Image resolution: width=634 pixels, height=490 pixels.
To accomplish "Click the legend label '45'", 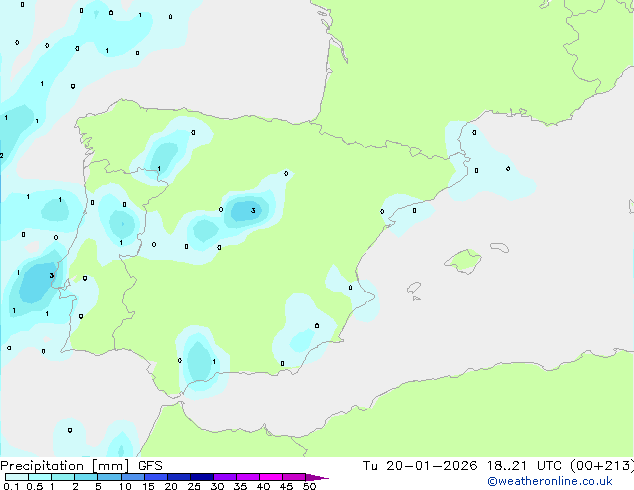I will point(286,486).
